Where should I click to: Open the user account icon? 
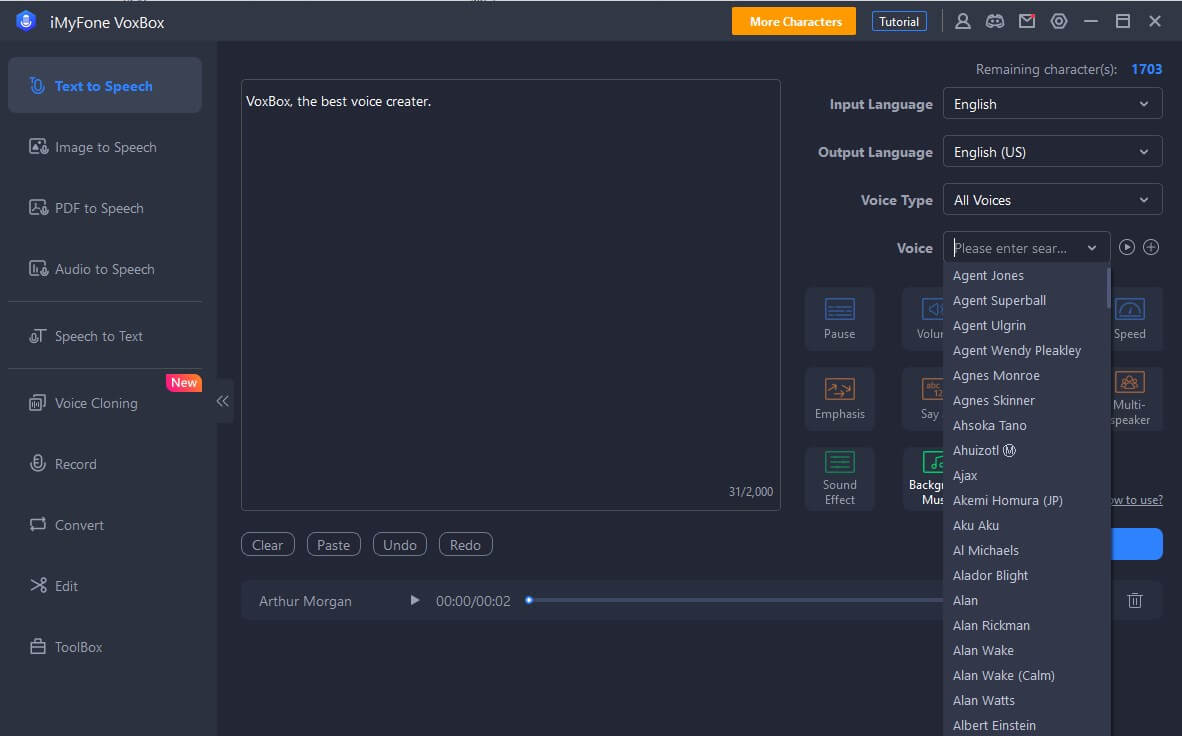click(x=963, y=21)
